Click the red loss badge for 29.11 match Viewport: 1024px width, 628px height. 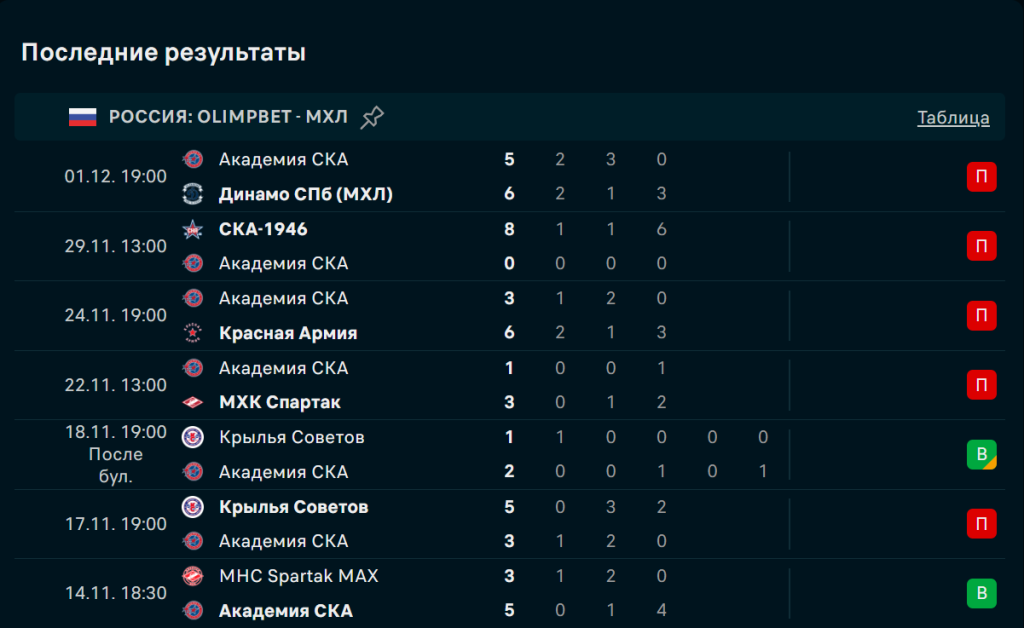(x=981, y=246)
